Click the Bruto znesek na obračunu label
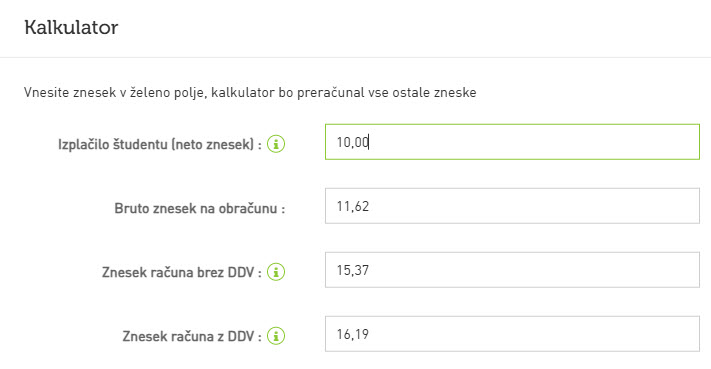Viewport: 711px width, 369px height. [x=200, y=209]
